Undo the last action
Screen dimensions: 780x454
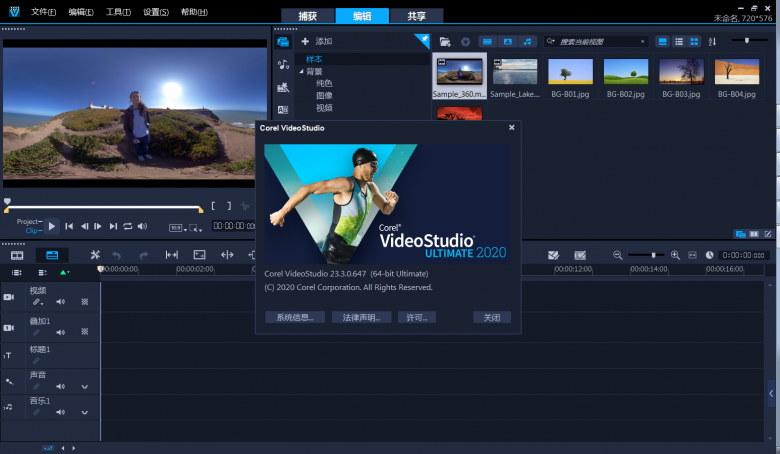tap(116, 255)
